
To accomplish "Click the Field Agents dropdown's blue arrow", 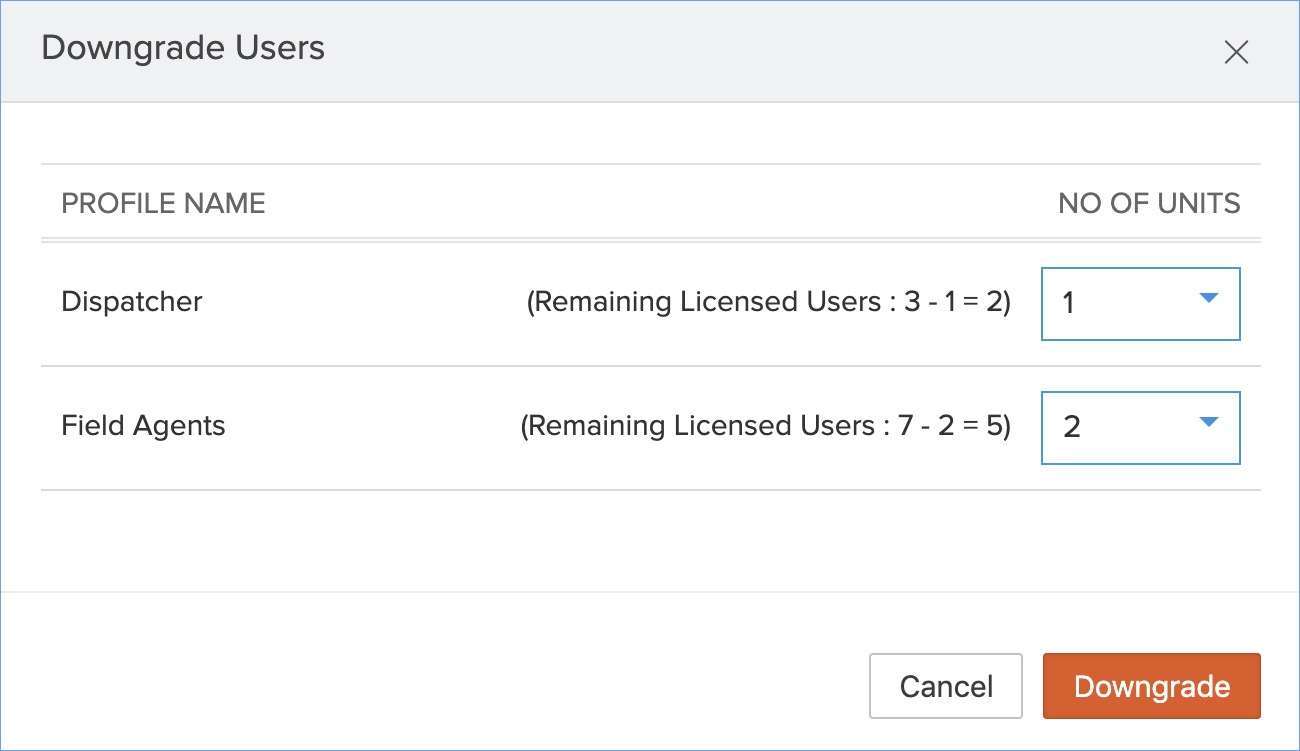I will click(1208, 422).
